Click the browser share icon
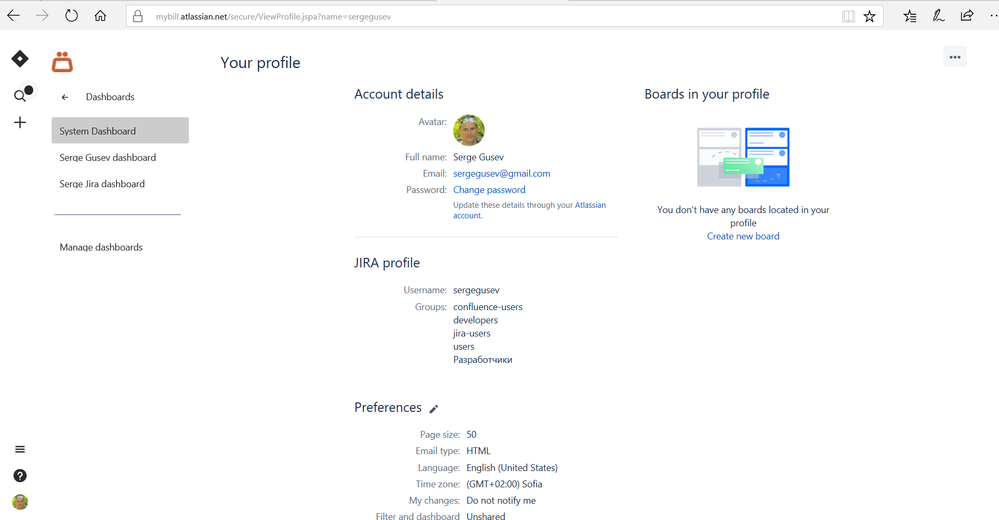 tap(967, 16)
